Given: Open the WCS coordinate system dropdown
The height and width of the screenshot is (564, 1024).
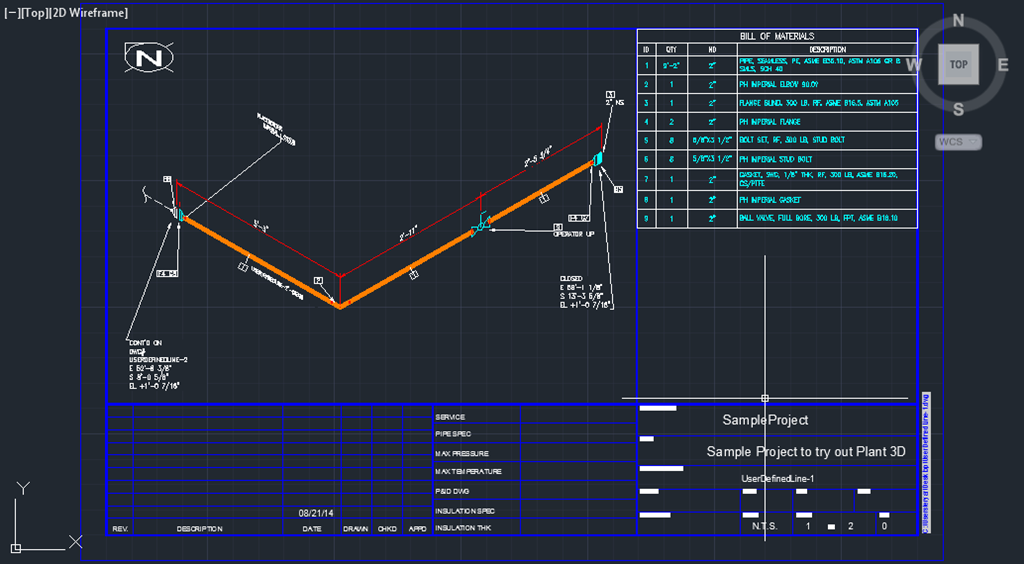Looking at the screenshot, I should (958, 142).
